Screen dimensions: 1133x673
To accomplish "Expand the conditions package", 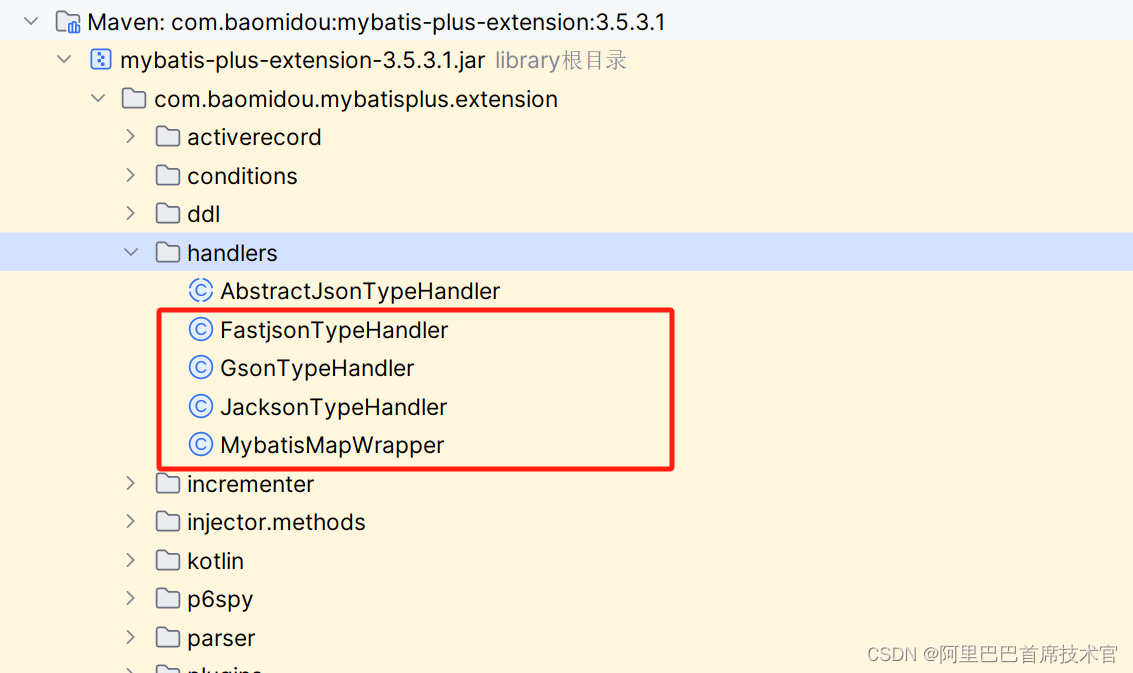I will click(130, 175).
